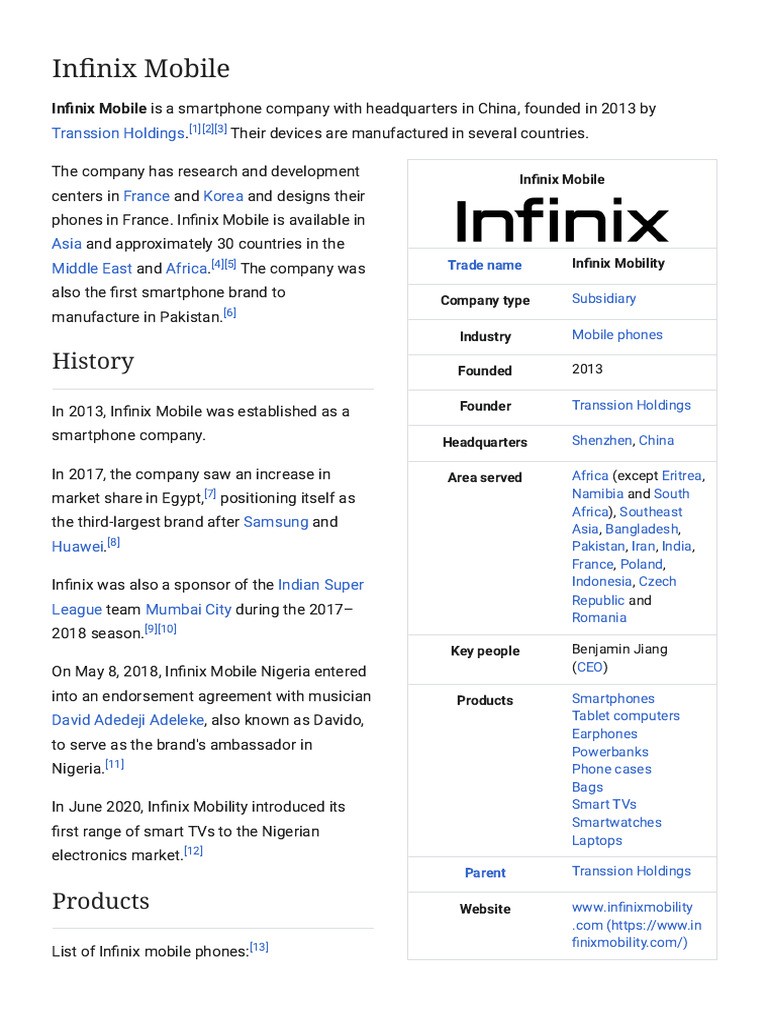Viewport: 768px width, 1024px height.
Task: Open the Pakistan link in the infobox
Action: (598, 546)
